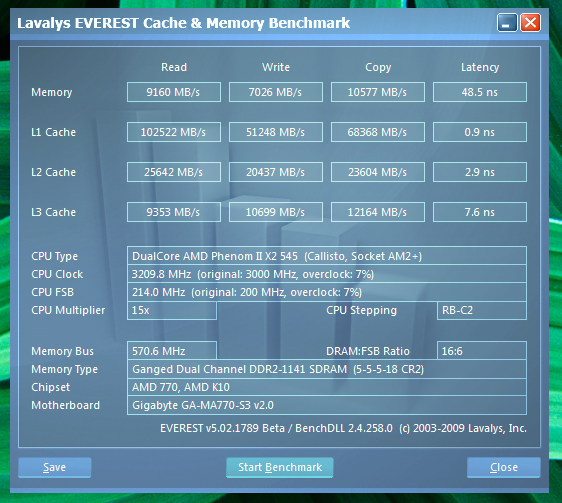This screenshot has height=503, width=562.
Task: Select the CPU Multiplier 15x field
Action: point(172,310)
